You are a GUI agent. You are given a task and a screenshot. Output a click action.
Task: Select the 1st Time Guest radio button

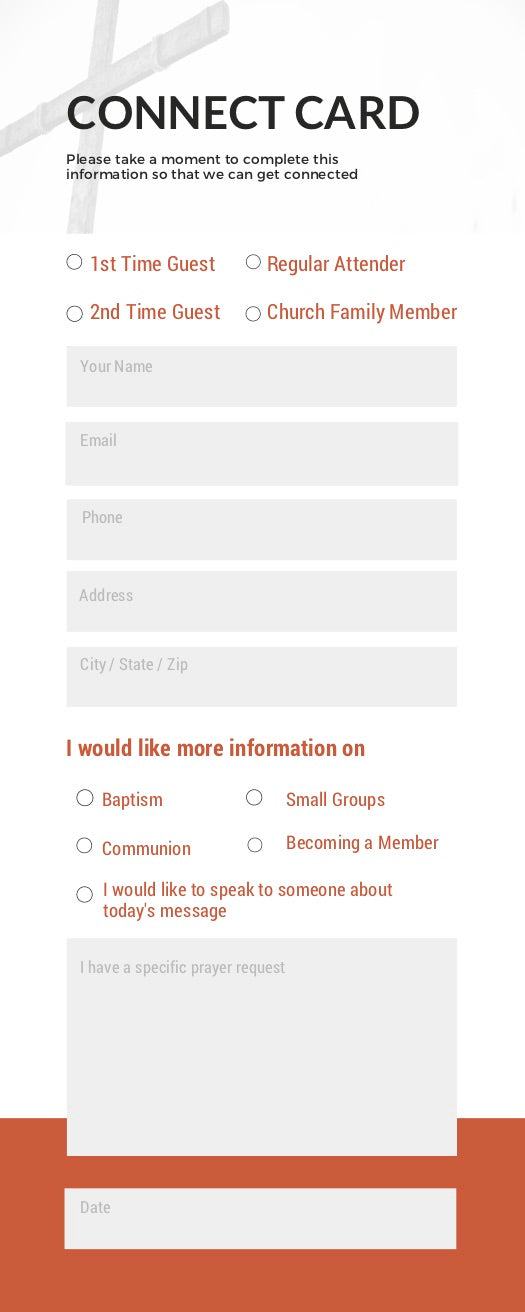pos(74,262)
